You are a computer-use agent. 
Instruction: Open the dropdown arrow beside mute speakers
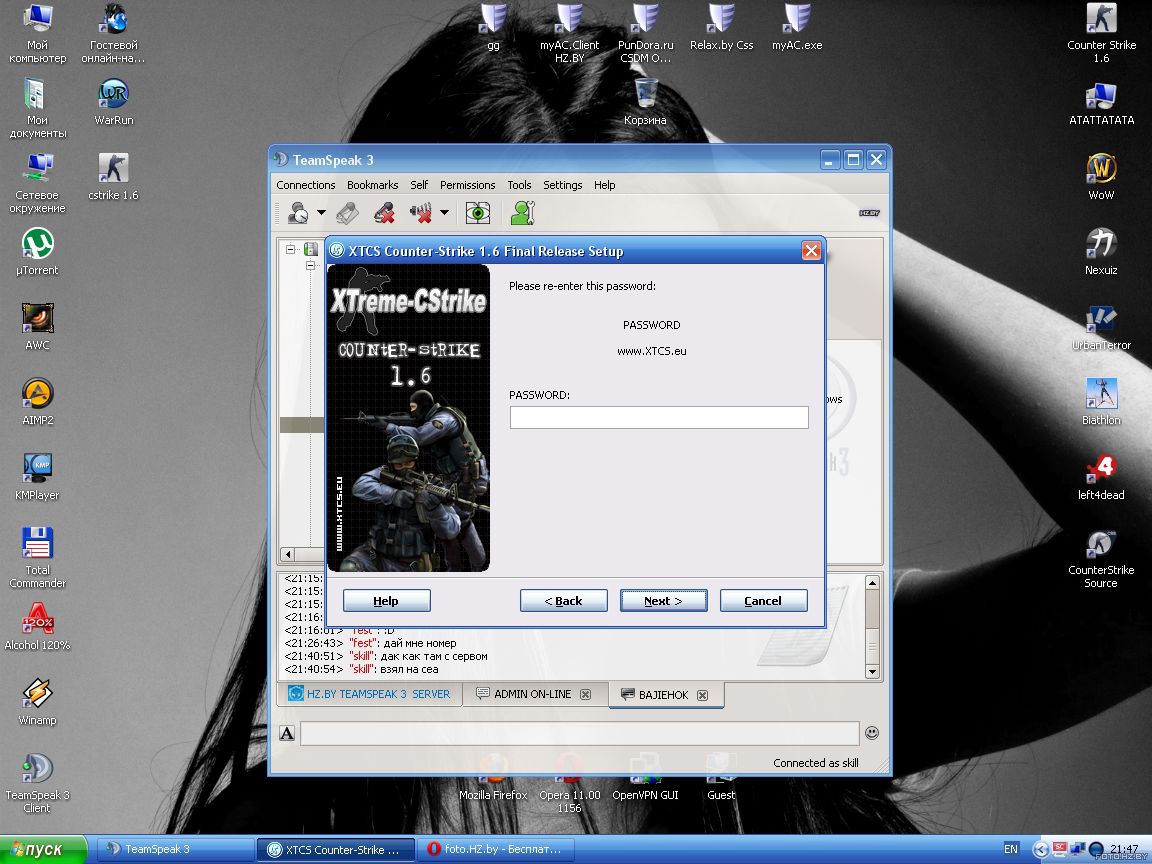click(444, 213)
